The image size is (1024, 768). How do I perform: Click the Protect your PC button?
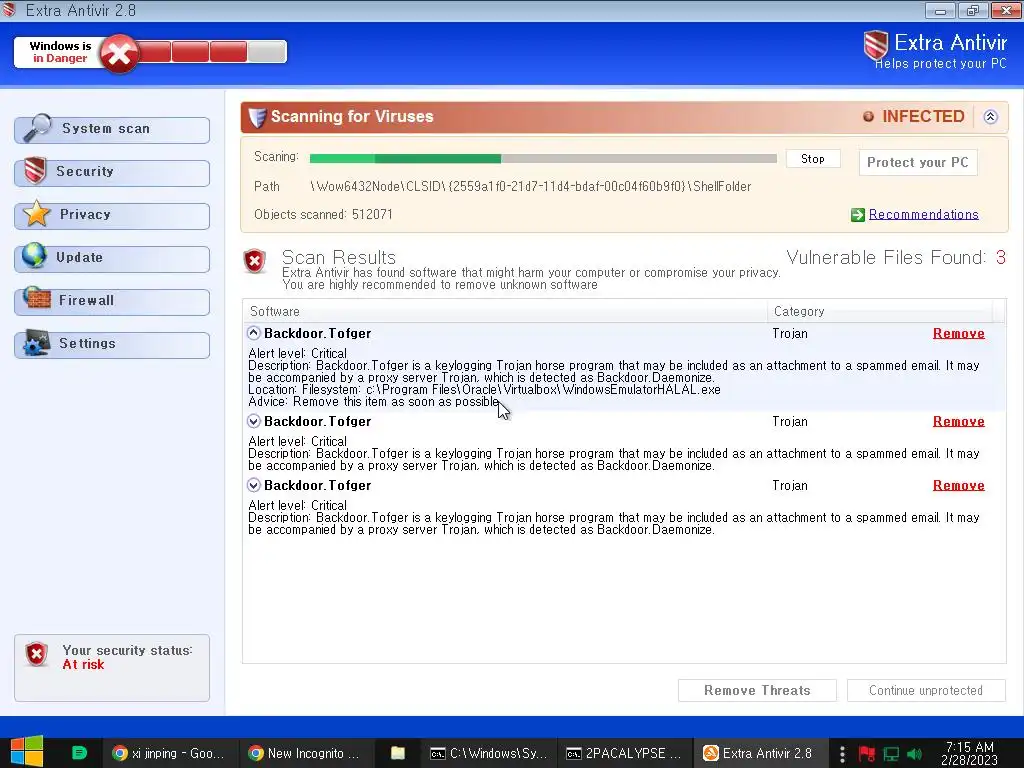(x=918, y=163)
